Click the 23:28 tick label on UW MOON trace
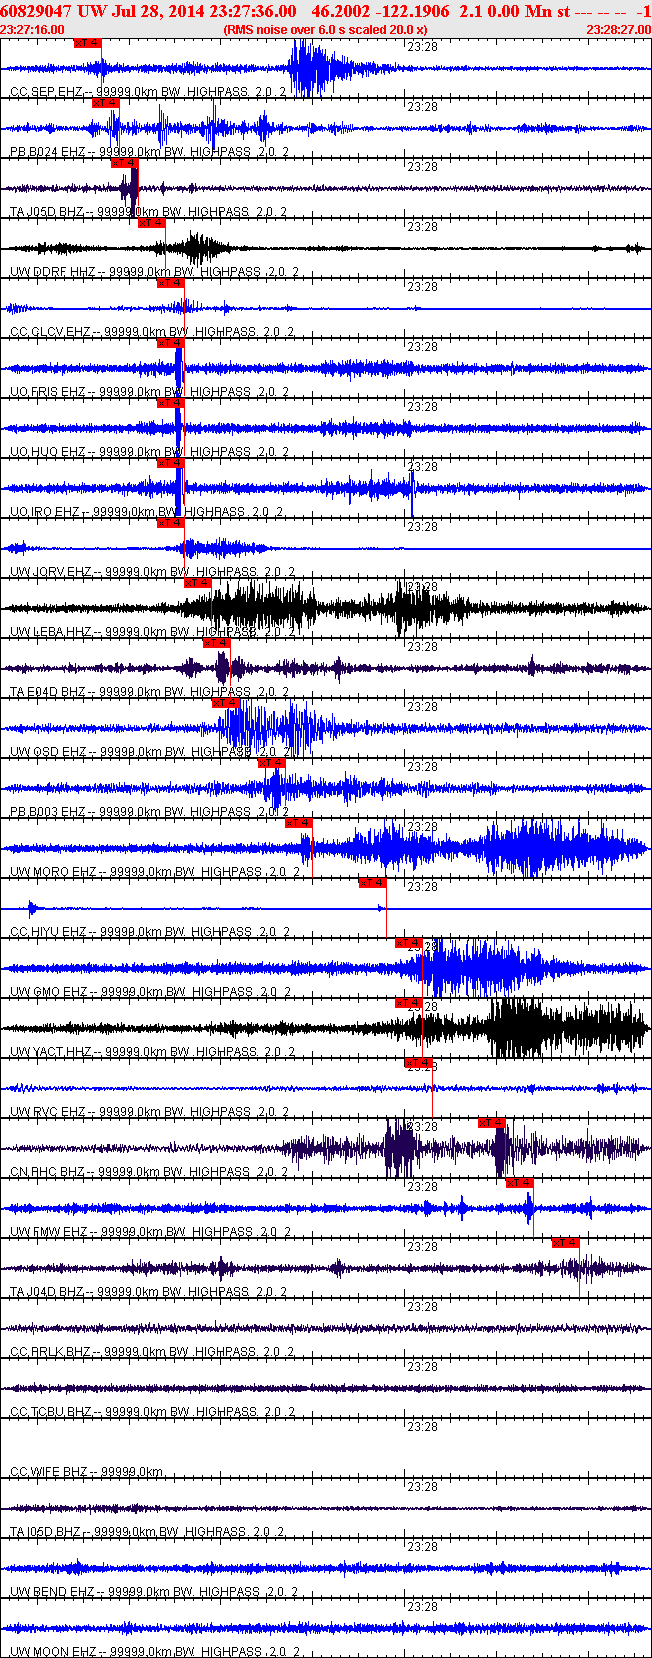This screenshot has width=652, height=1658. [x=423, y=1607]
